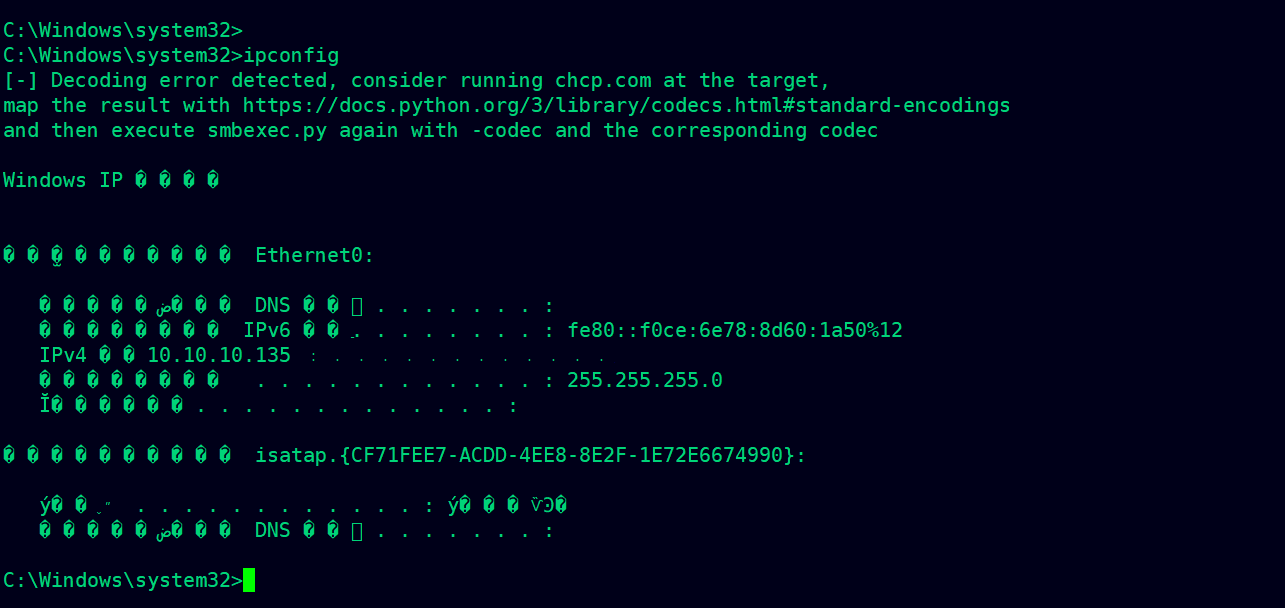
Task: Click the IPv6 label in Ethernet0 section
Action: coord(267,330)
